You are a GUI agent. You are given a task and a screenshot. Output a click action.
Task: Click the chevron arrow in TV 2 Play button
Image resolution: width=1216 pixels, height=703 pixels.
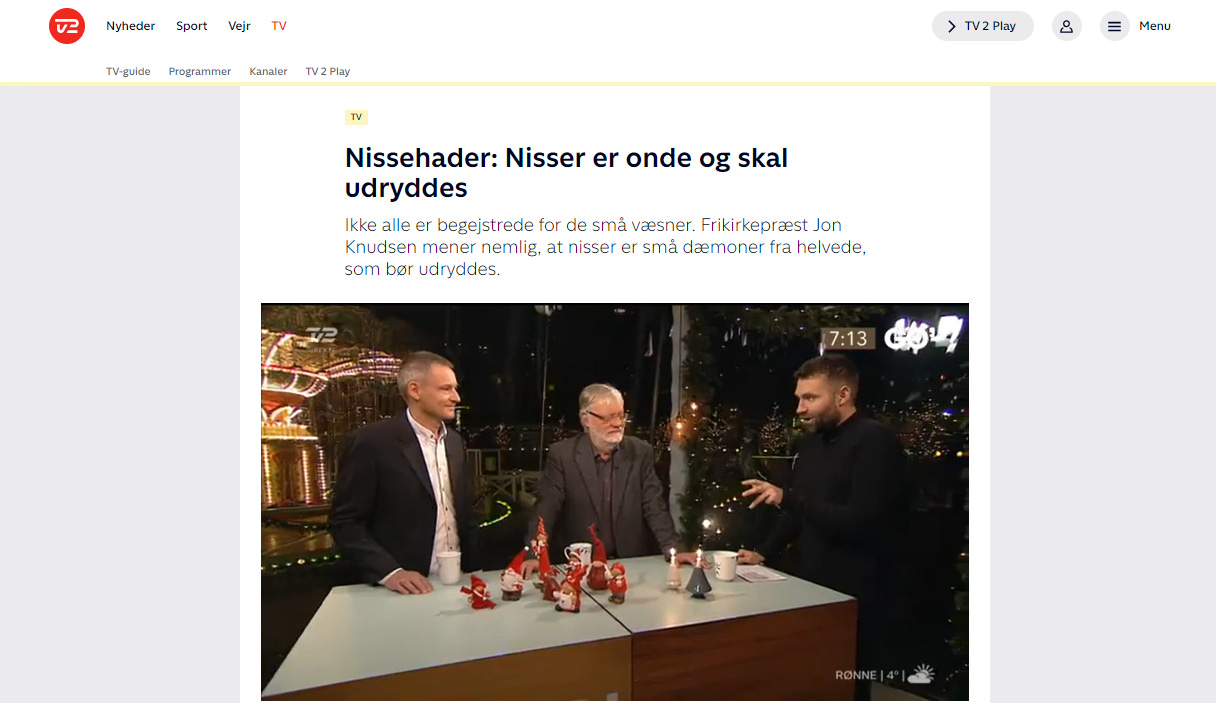pos(951,26)
